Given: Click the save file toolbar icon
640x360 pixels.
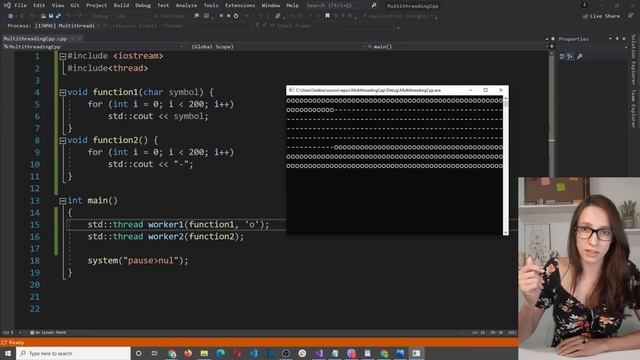Looking at the screenshot, I should pos(51,16).
